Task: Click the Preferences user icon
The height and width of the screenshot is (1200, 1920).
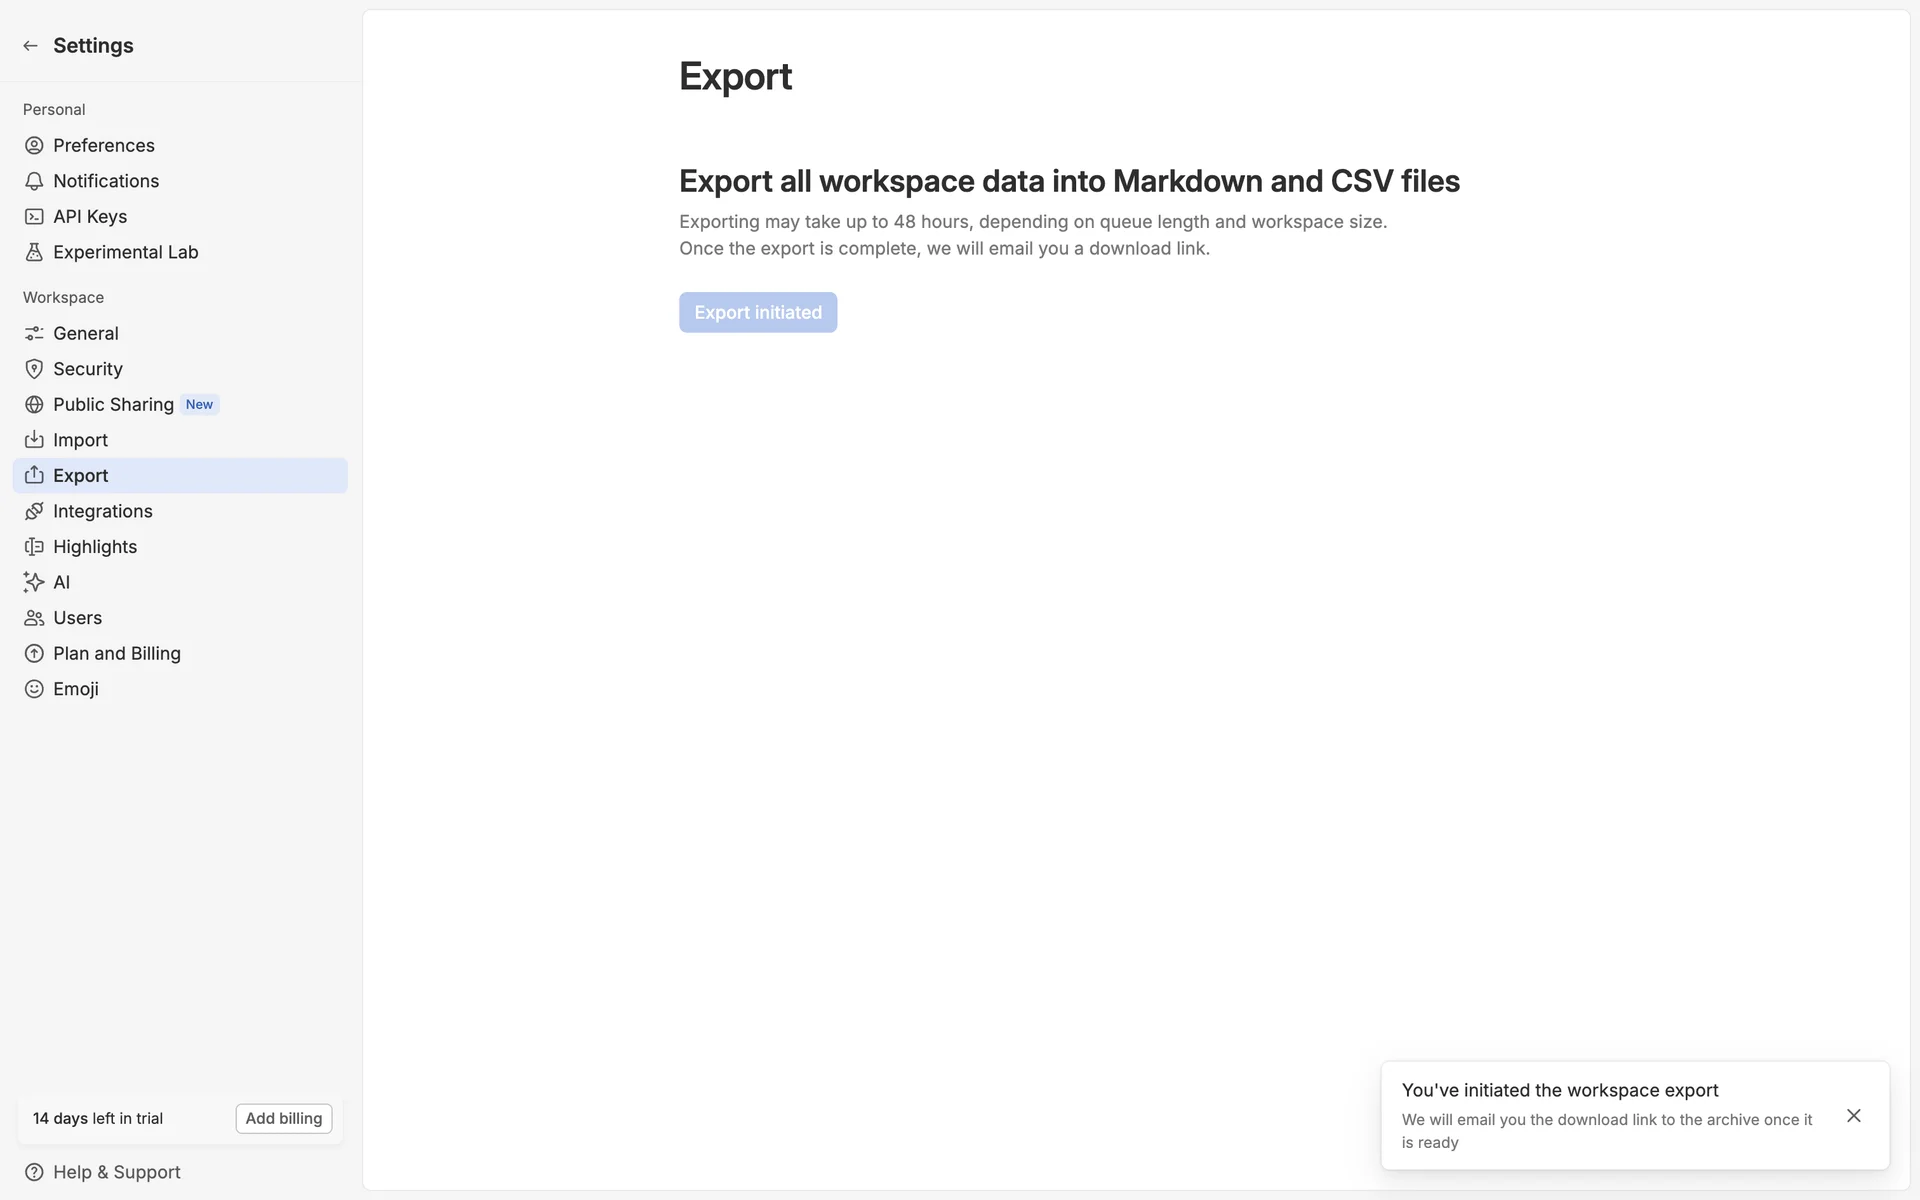Action: click(x=34, y=146)
